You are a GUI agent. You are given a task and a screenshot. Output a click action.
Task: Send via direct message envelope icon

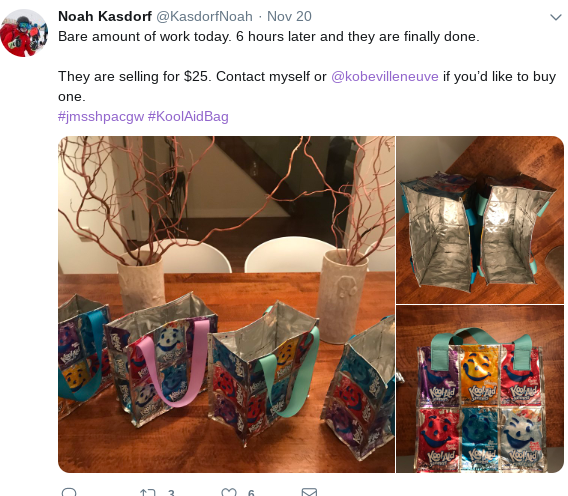pos(309,492)
